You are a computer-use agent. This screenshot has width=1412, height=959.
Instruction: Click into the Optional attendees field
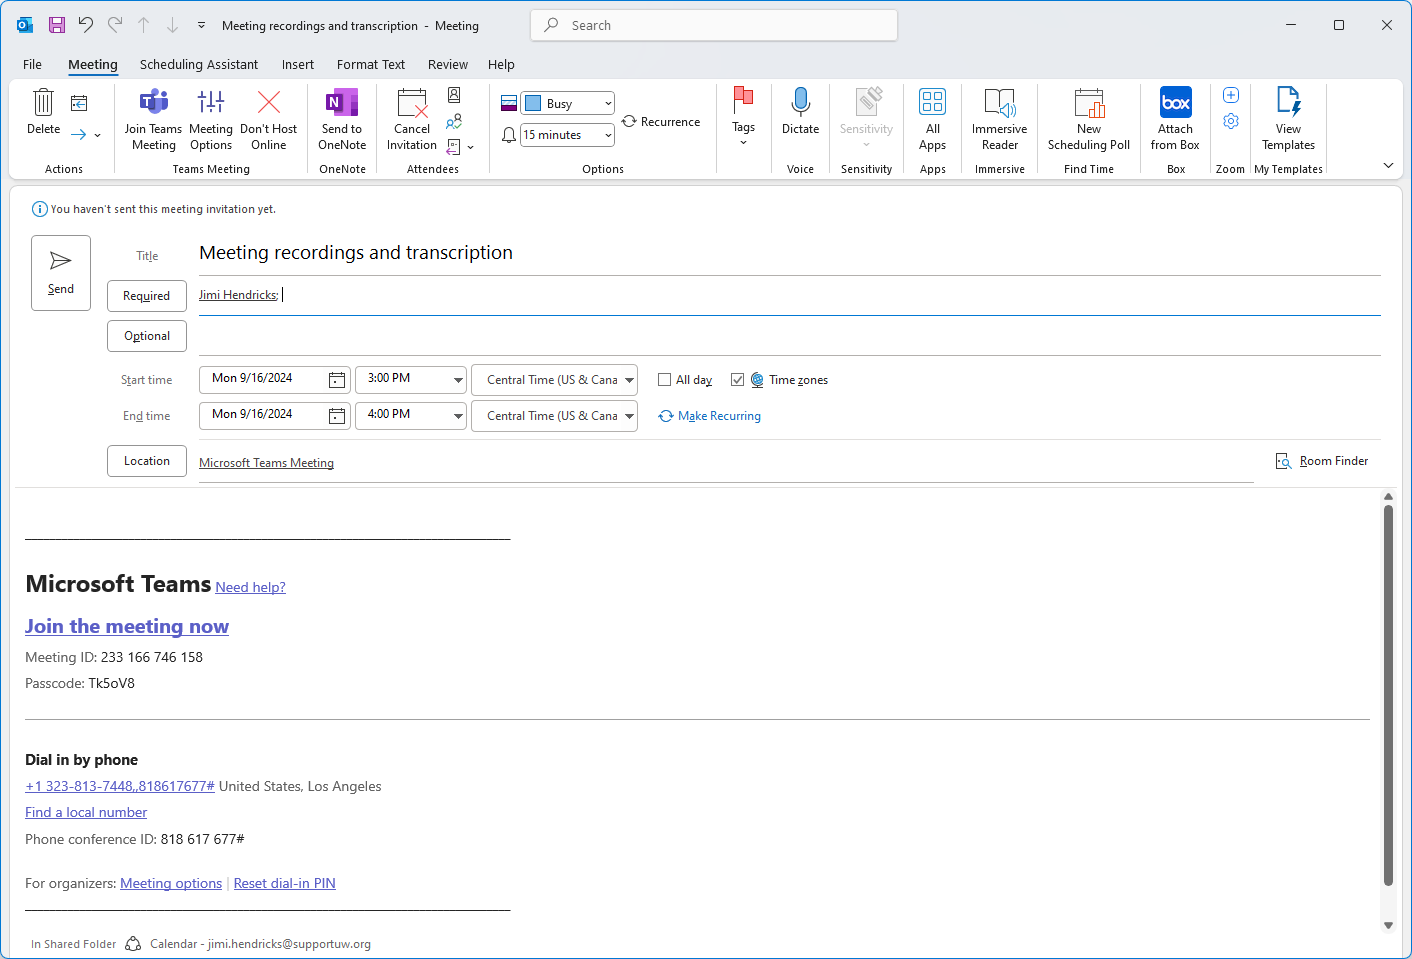790,336
